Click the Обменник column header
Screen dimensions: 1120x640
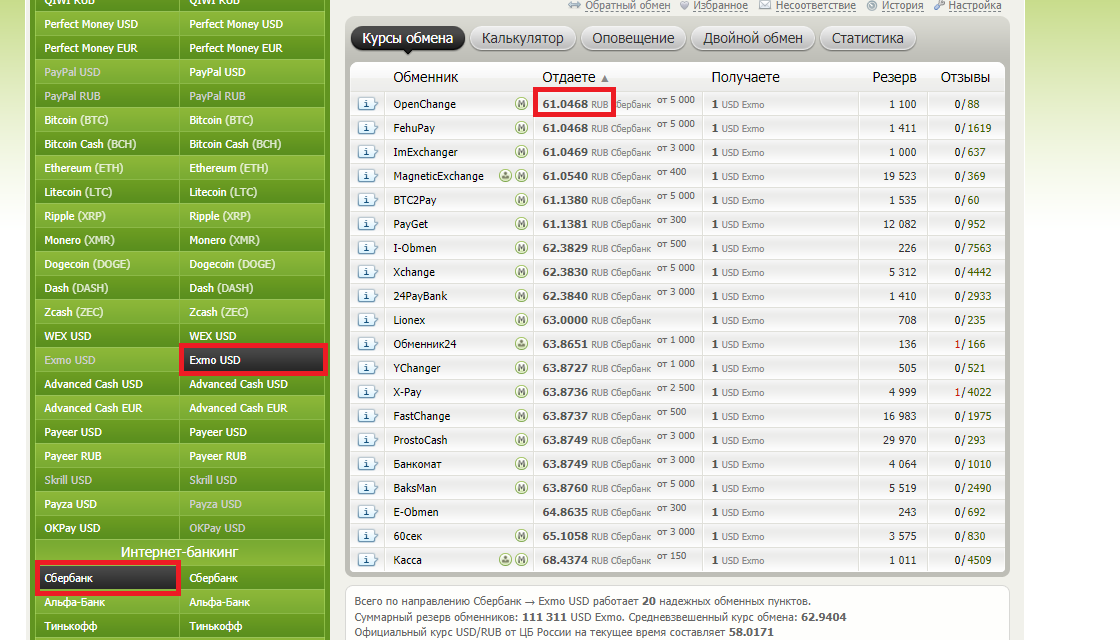426,77
